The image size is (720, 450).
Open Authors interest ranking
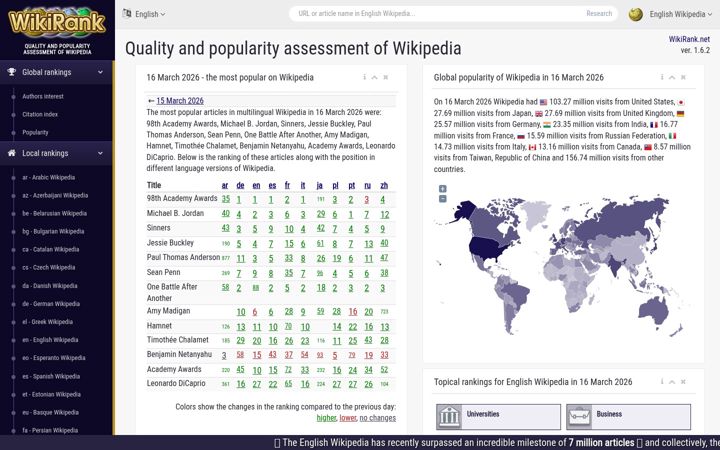click(x=43, y=96)
